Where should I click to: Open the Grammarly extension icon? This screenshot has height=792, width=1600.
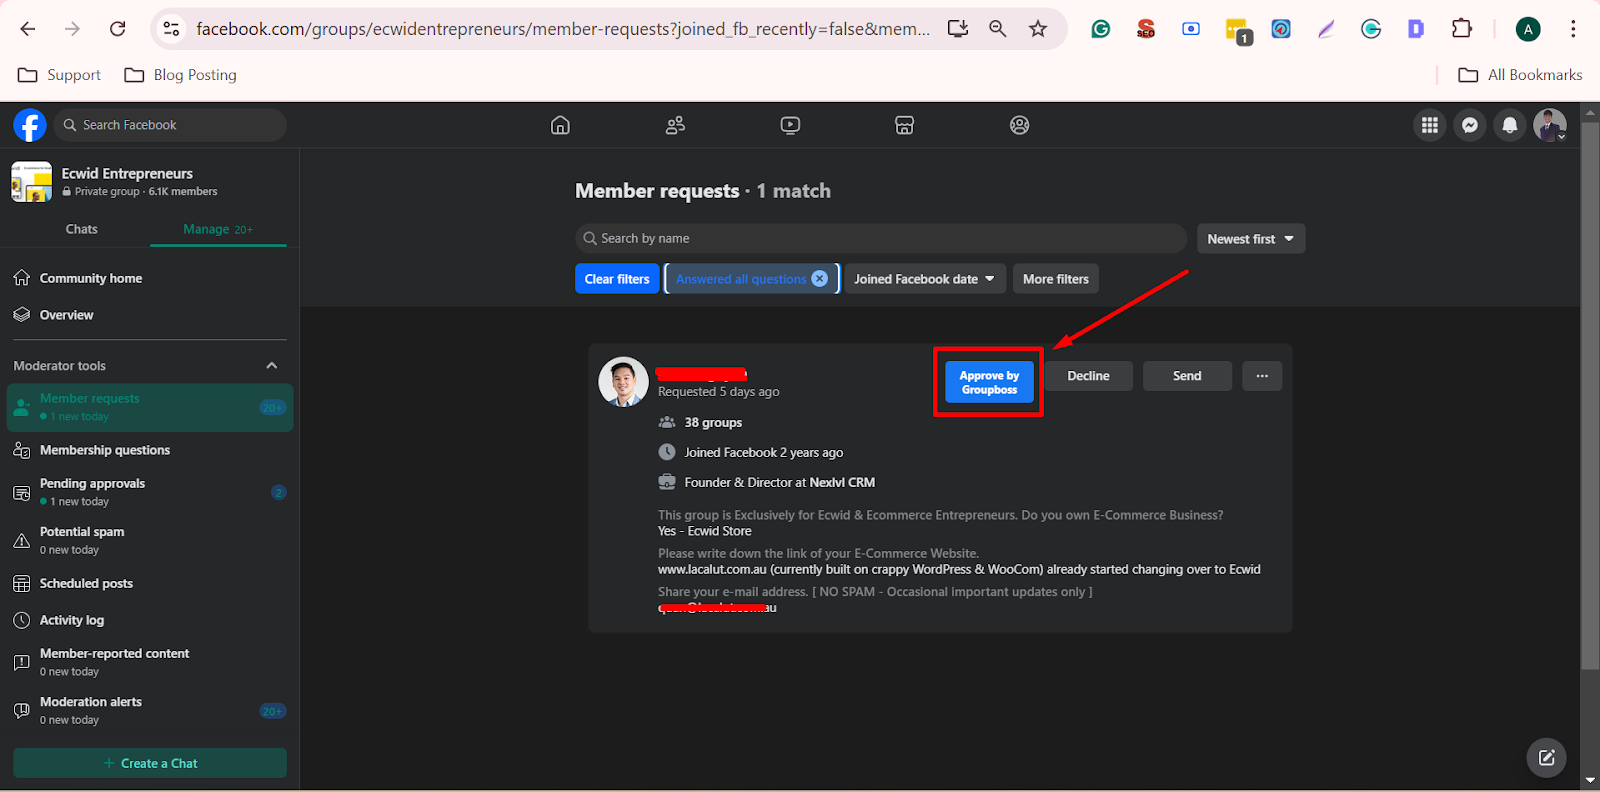pyautogui.click(x=1101, y=29)
